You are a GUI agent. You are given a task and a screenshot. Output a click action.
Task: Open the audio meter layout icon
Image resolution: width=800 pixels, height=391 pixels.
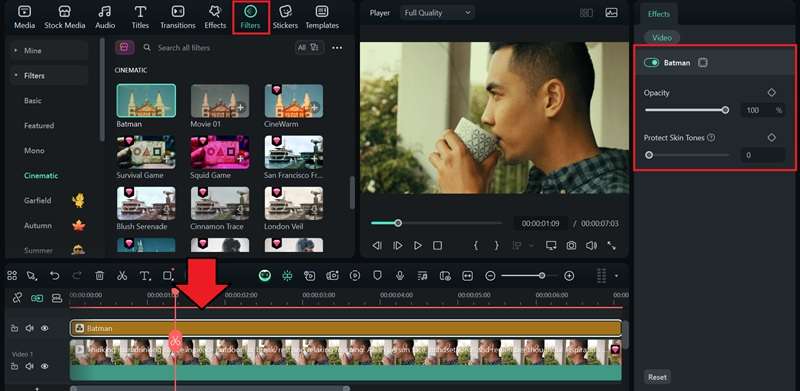pyautogui.click(x=602, y=276)
